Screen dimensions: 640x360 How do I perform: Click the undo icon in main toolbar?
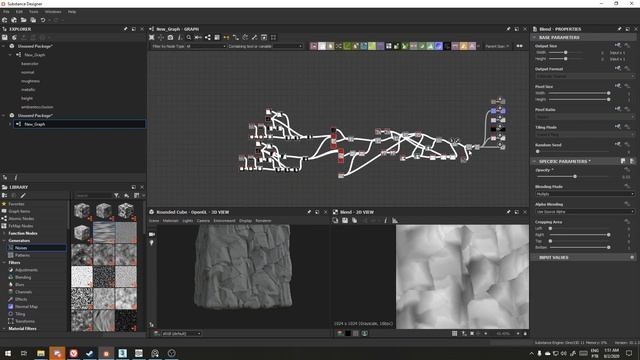coord(42,20)
